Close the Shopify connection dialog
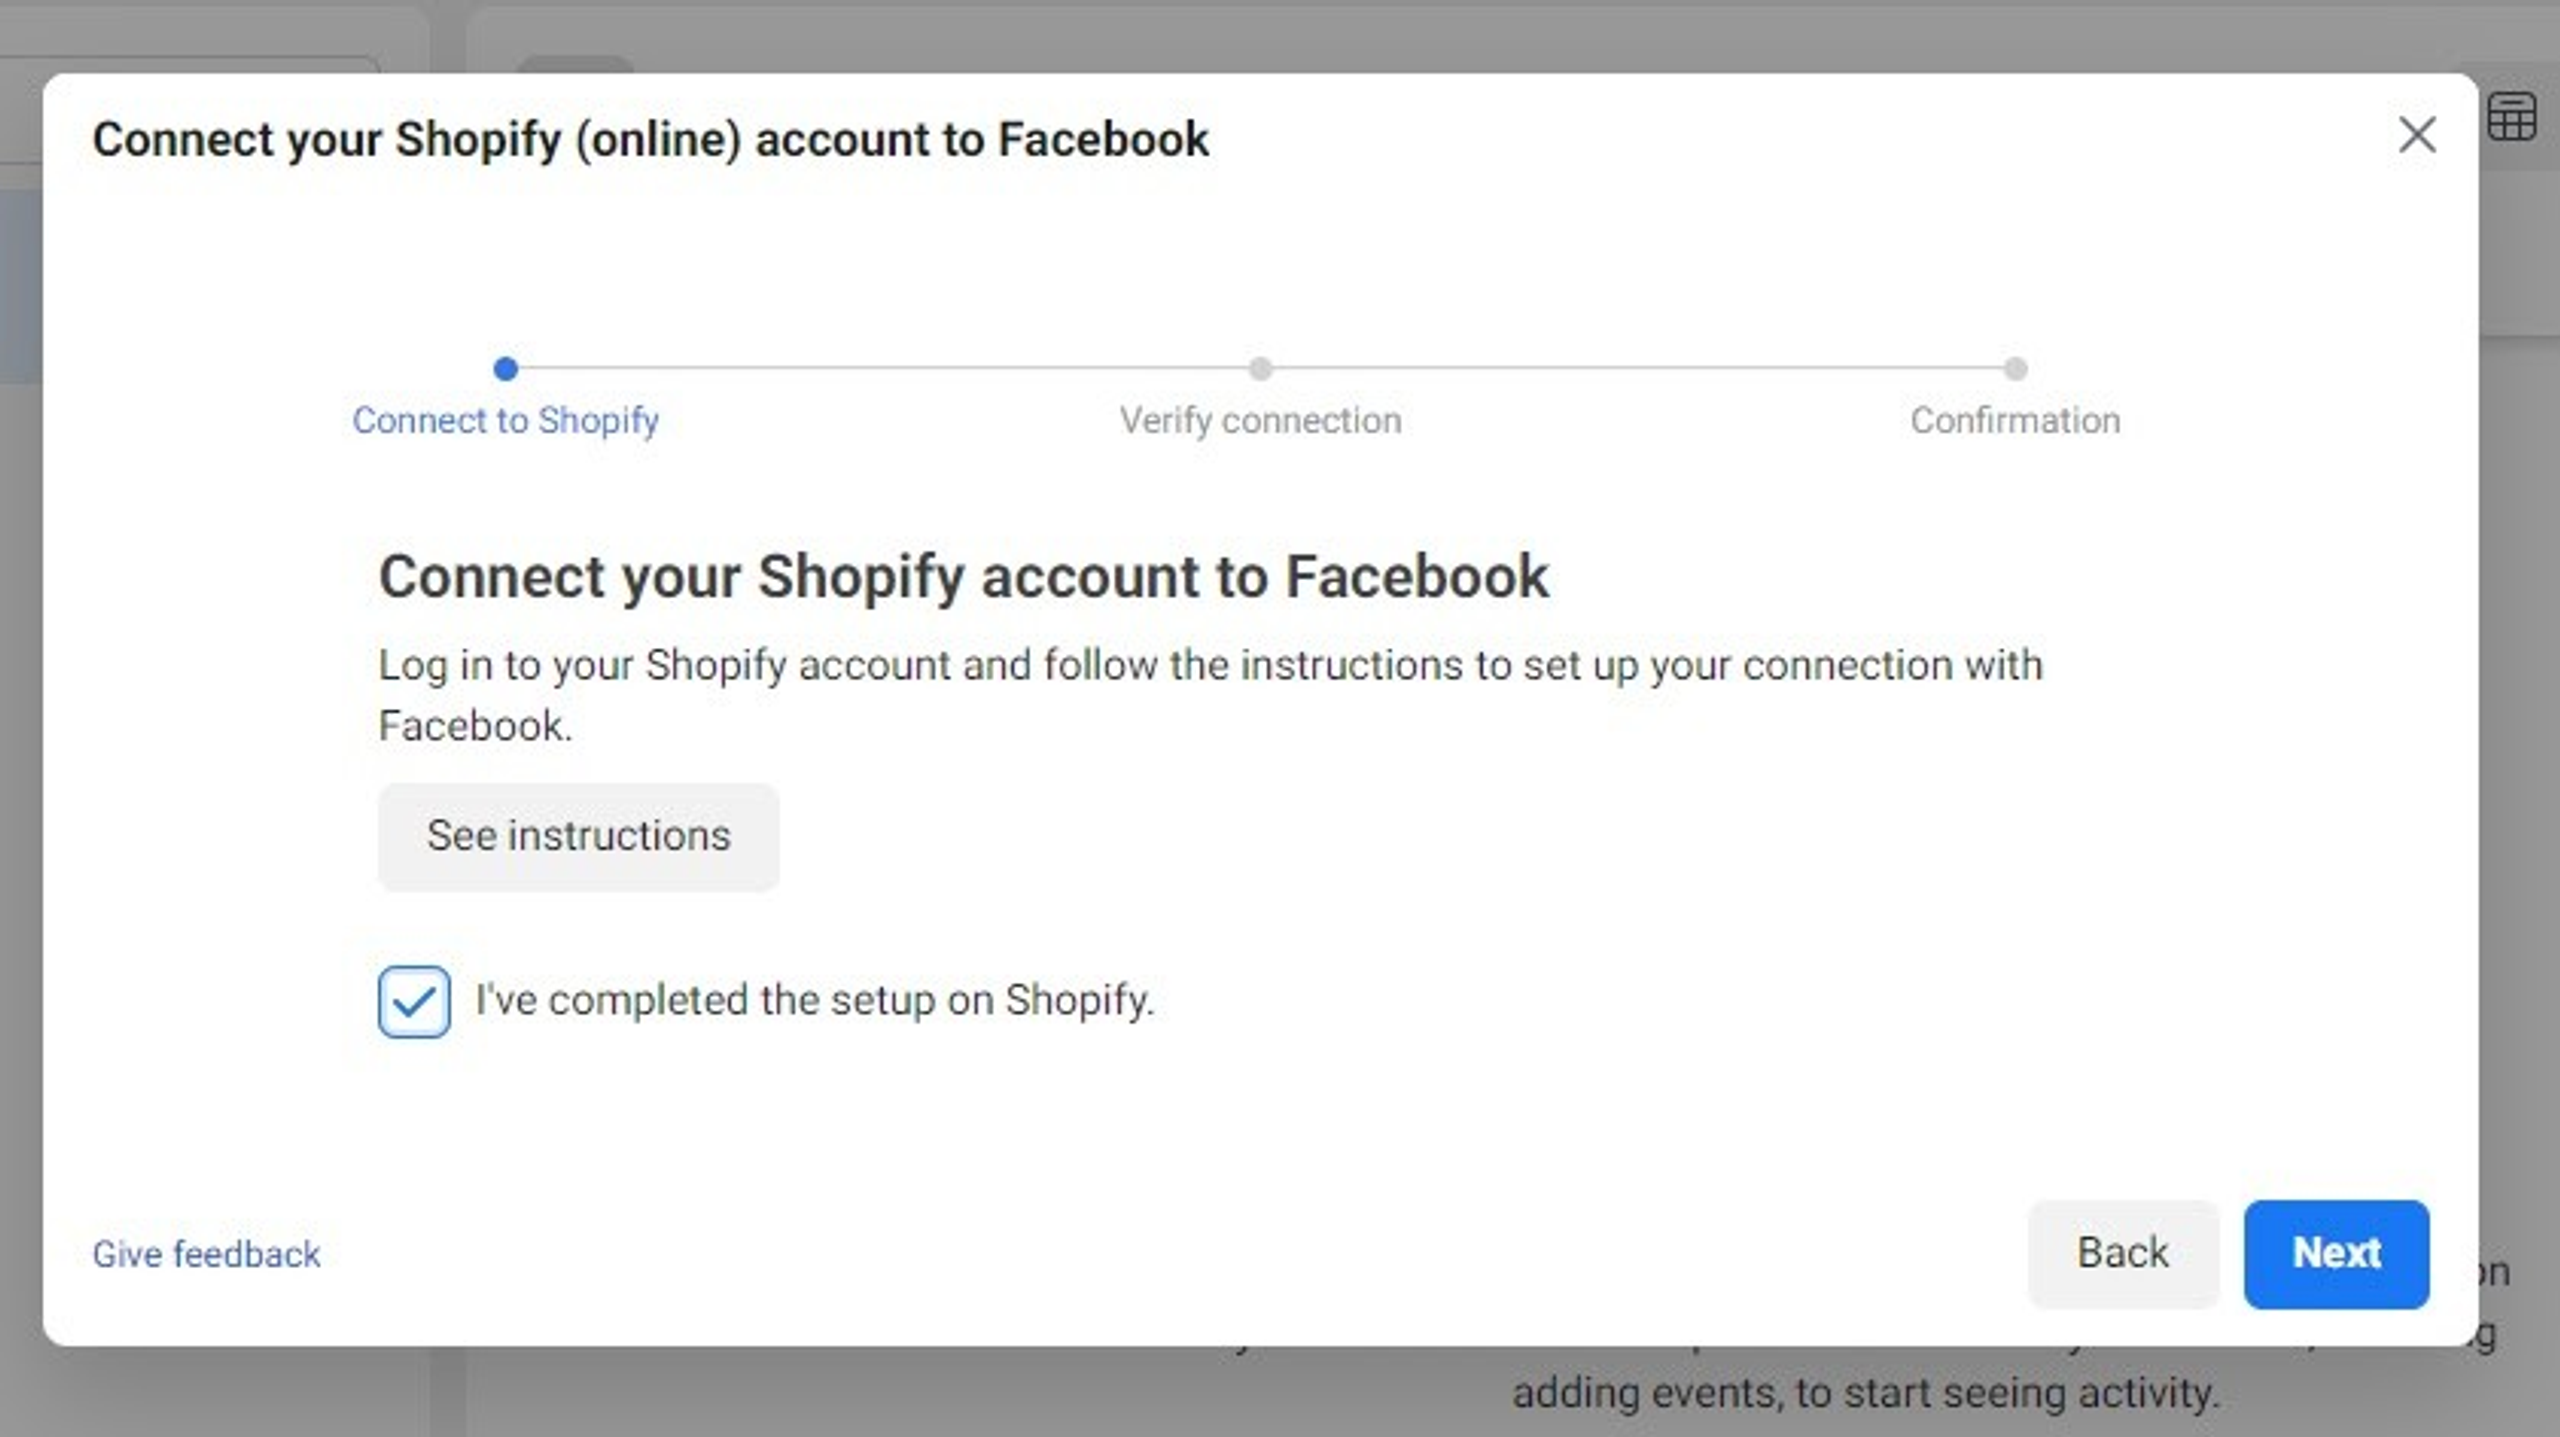The image size is (2560, 1437). 2417,135
